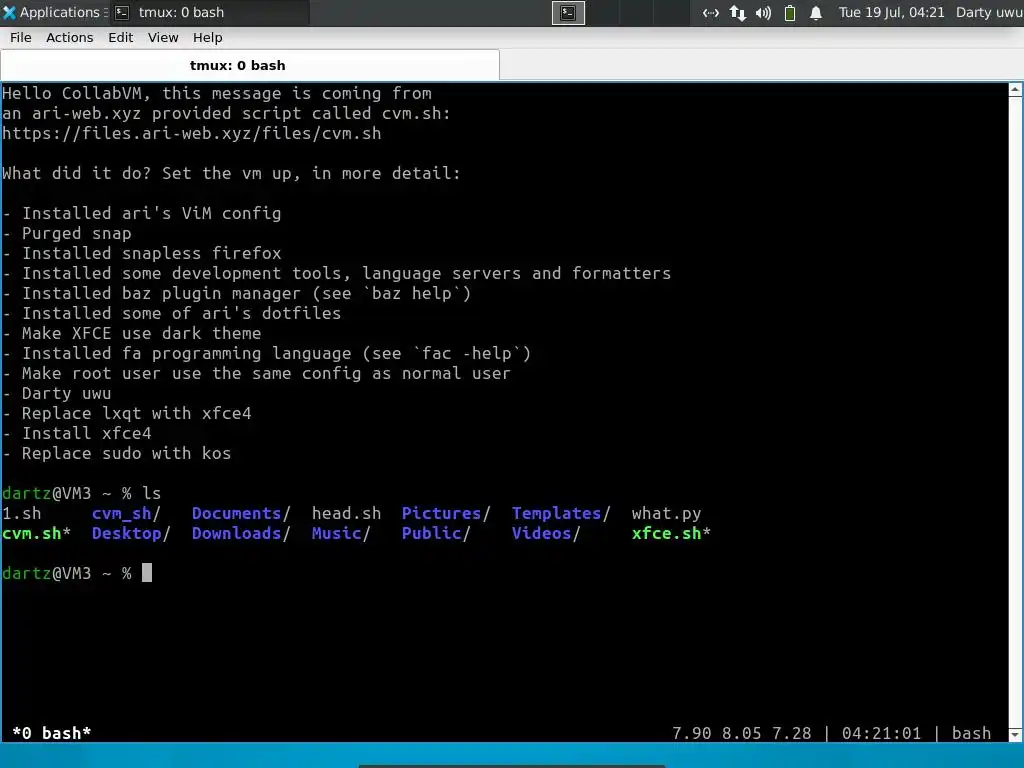Open the View menu
Screen dimensions: 1024x768
tap(163, 38)
